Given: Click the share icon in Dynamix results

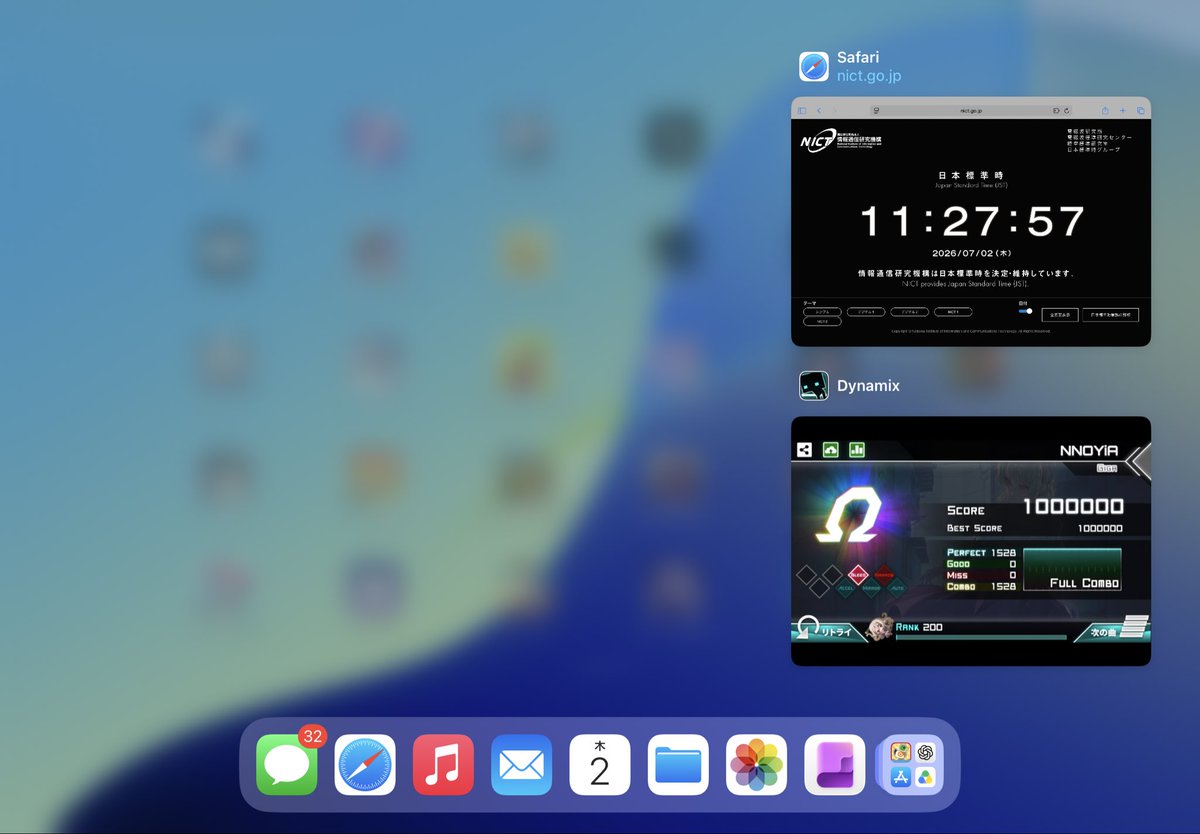Looking at the screenshot, I should [804, 450].
